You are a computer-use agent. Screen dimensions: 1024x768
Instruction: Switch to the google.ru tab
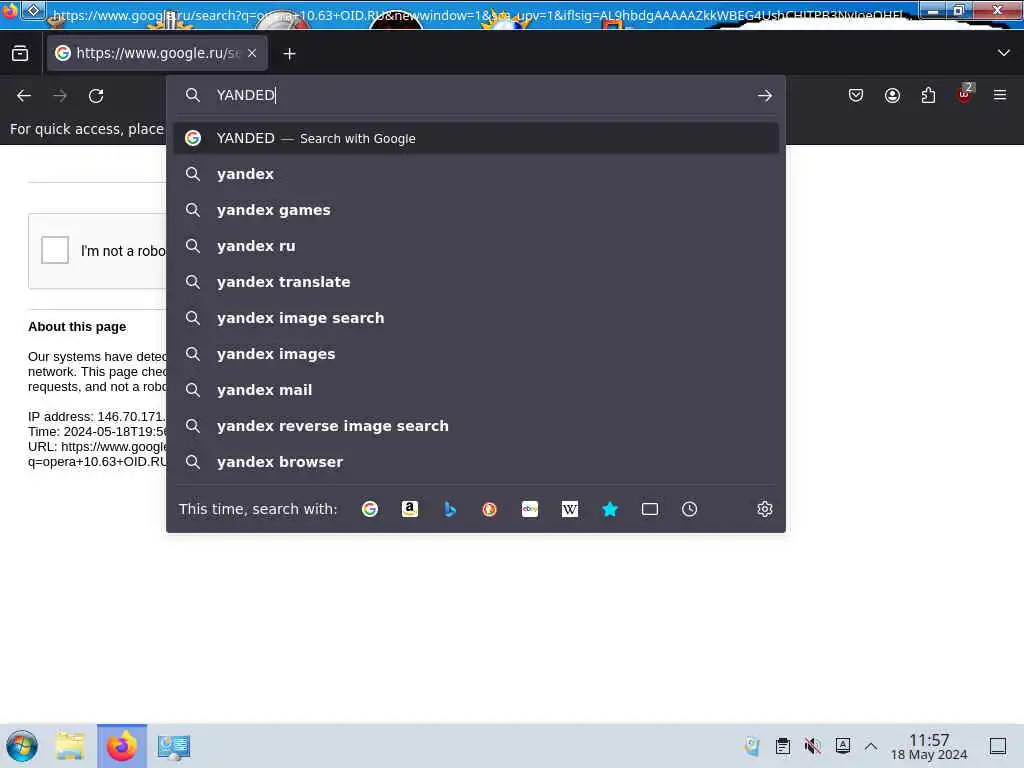tap(157, 53)
